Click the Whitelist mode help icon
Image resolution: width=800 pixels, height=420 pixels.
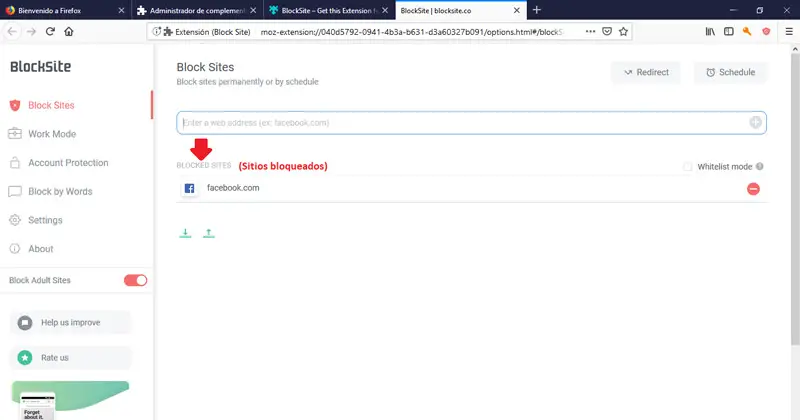click(760, 166)
